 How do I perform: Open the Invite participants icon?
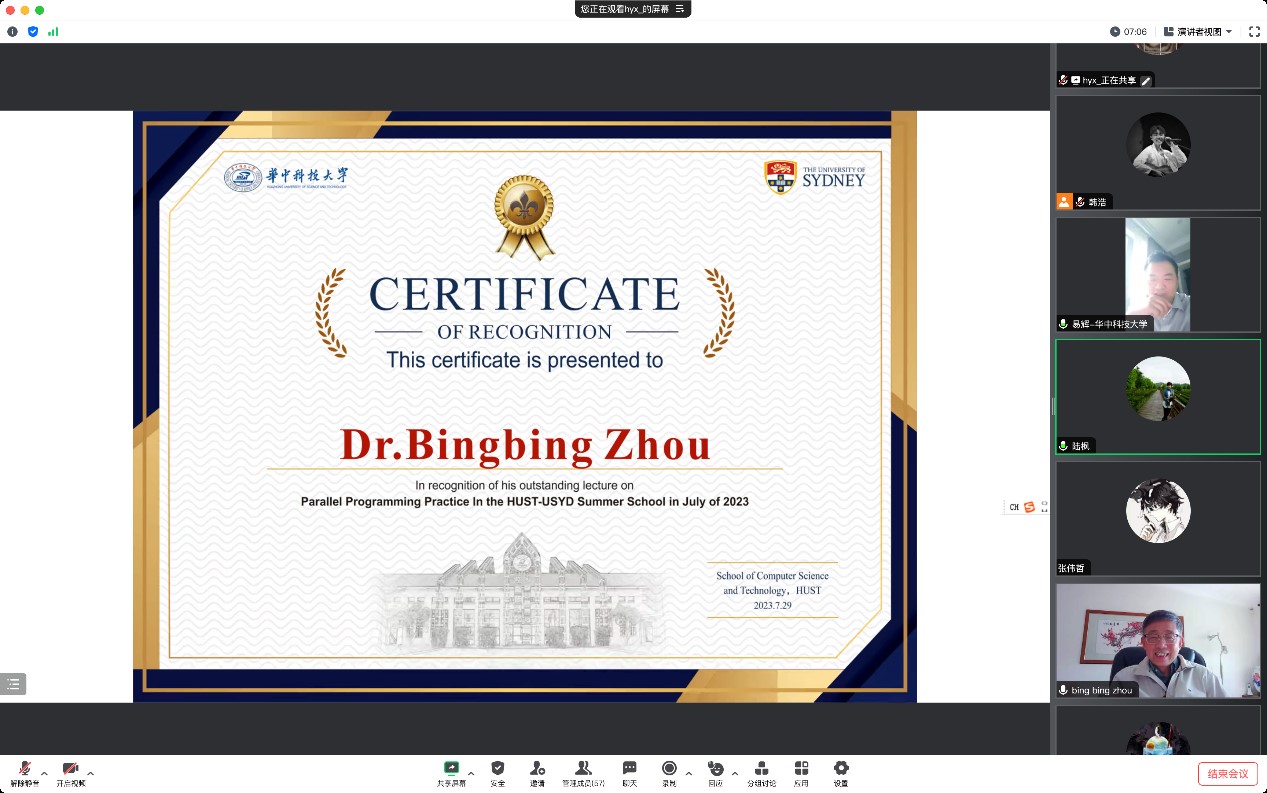click(x=537, y=769)
